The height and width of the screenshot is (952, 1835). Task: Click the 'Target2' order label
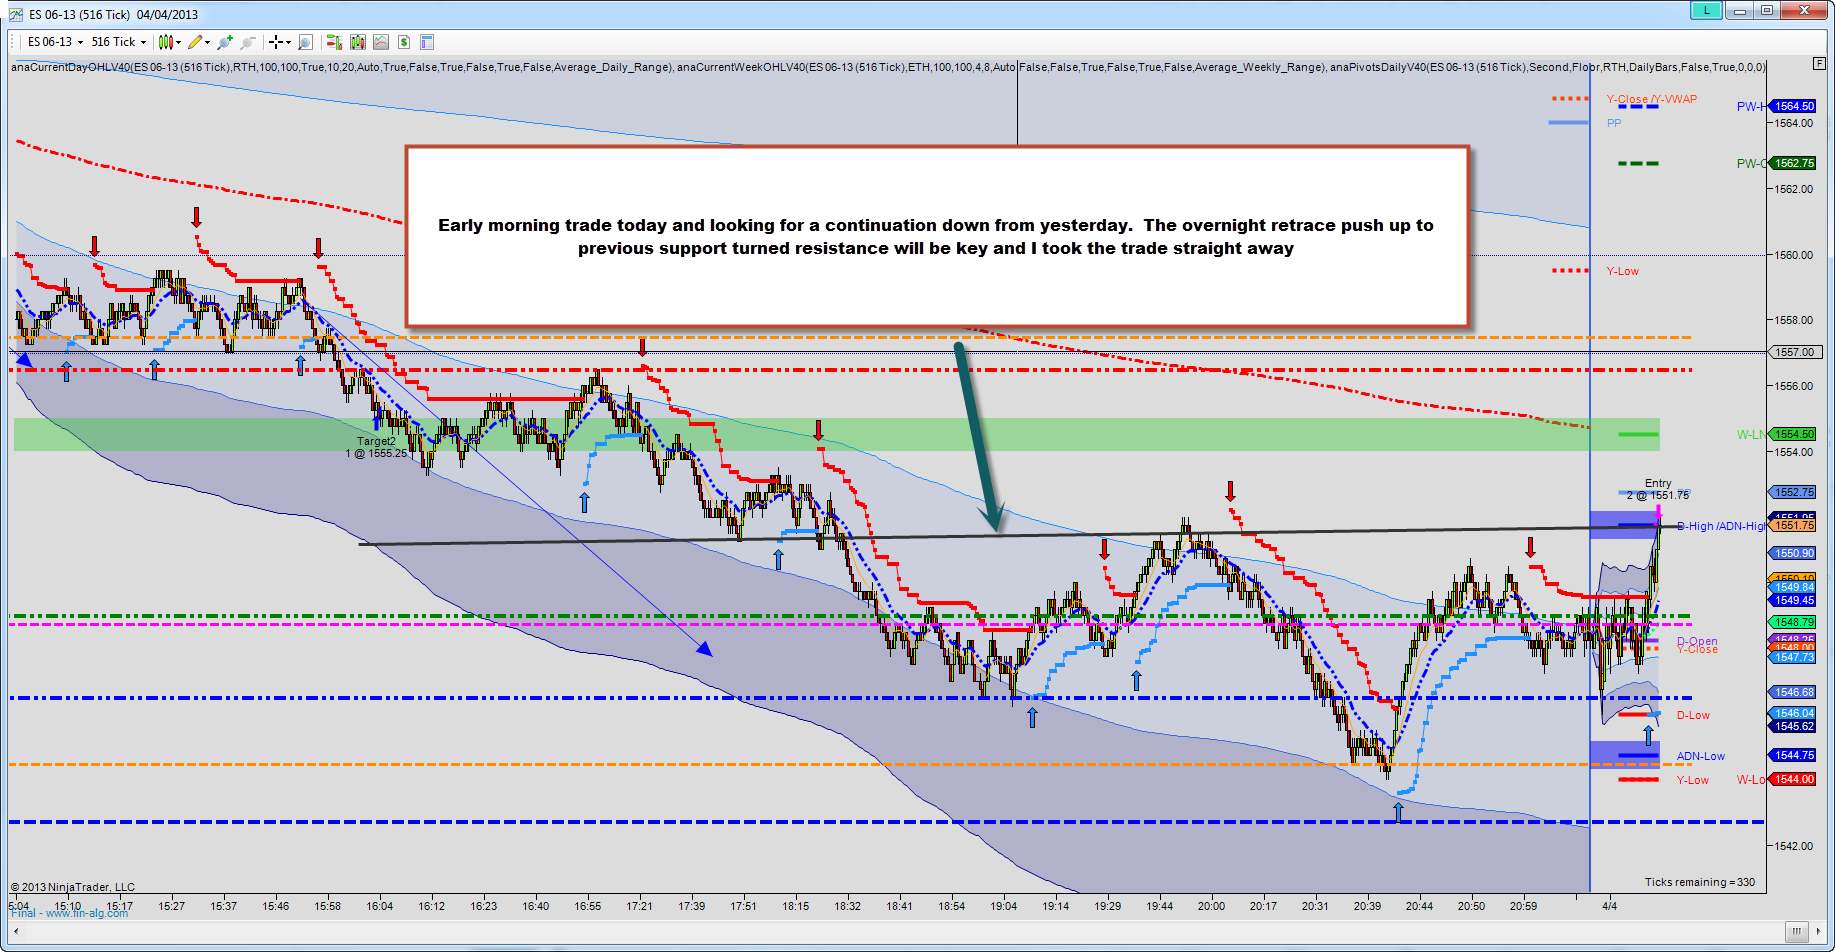(376, 441)
